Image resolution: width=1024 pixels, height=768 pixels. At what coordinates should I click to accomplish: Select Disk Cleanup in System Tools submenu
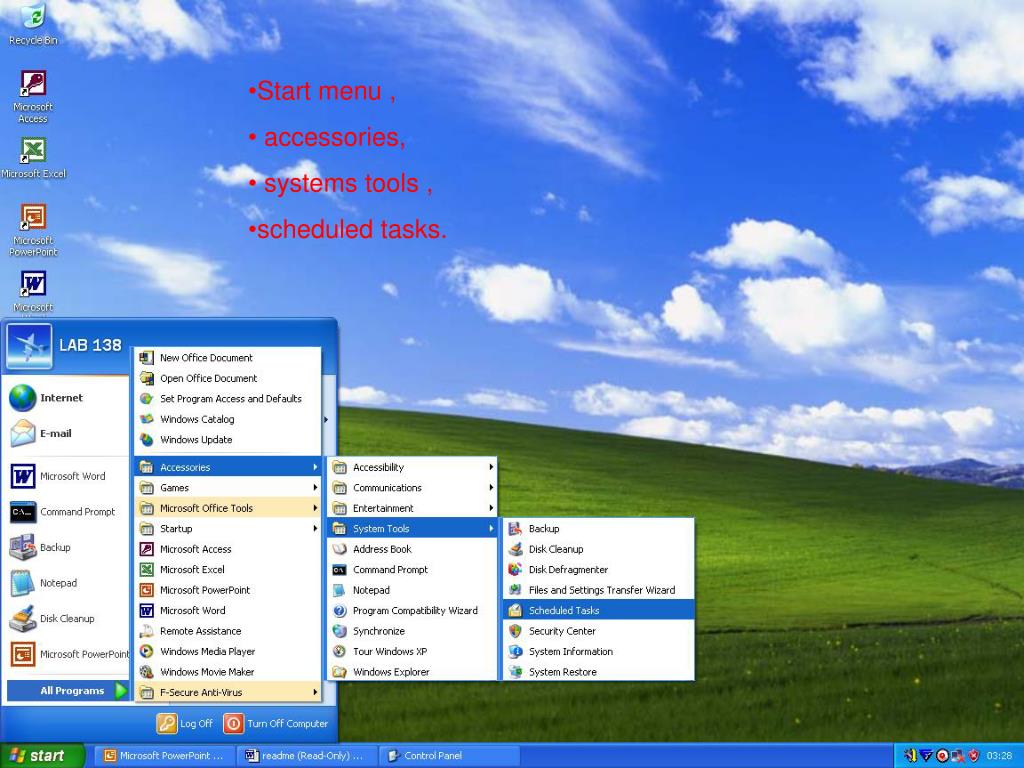pyautogui.click(x=599, y=549)
